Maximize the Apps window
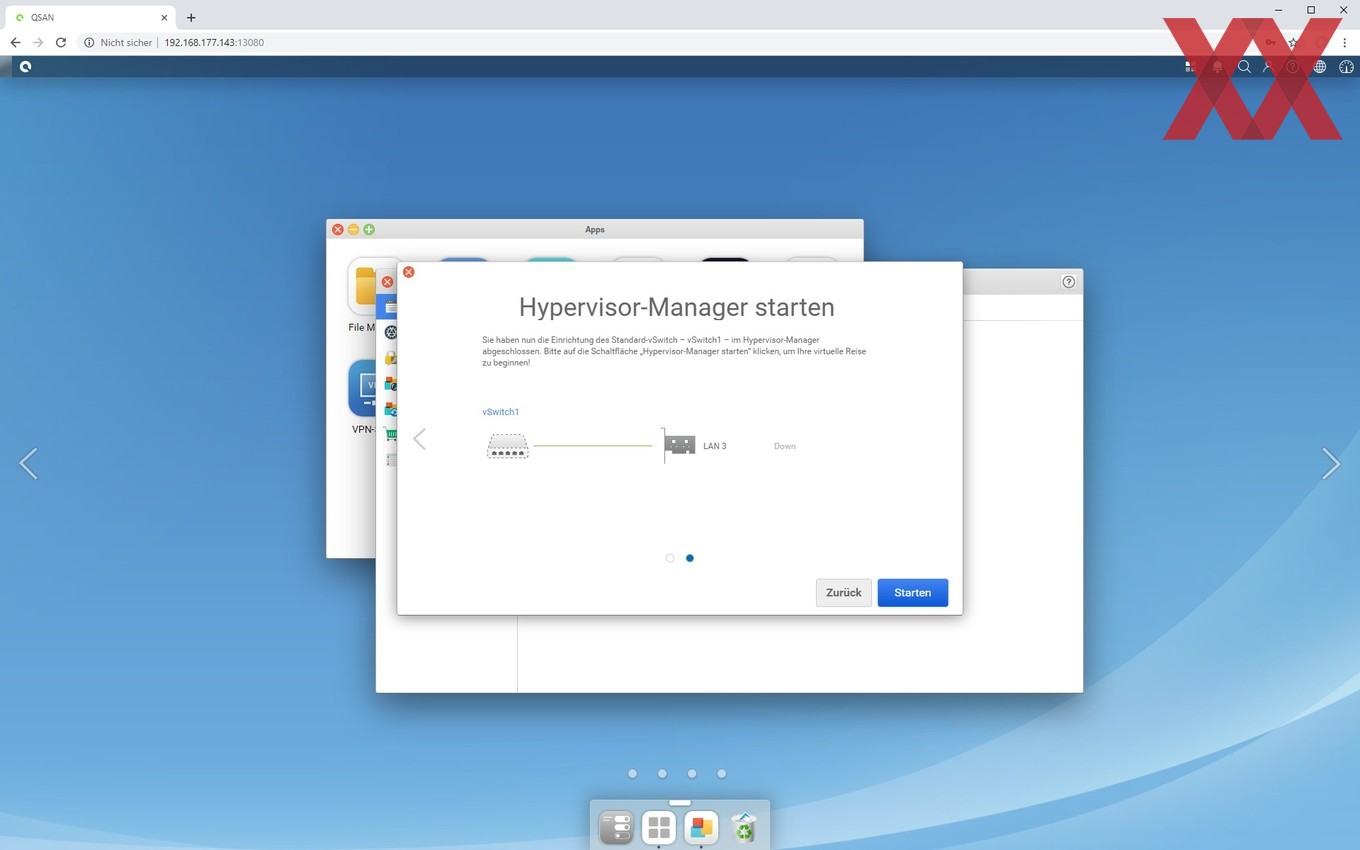The height and width of the screenshot is (850, 1360). (x=369, y=230)
